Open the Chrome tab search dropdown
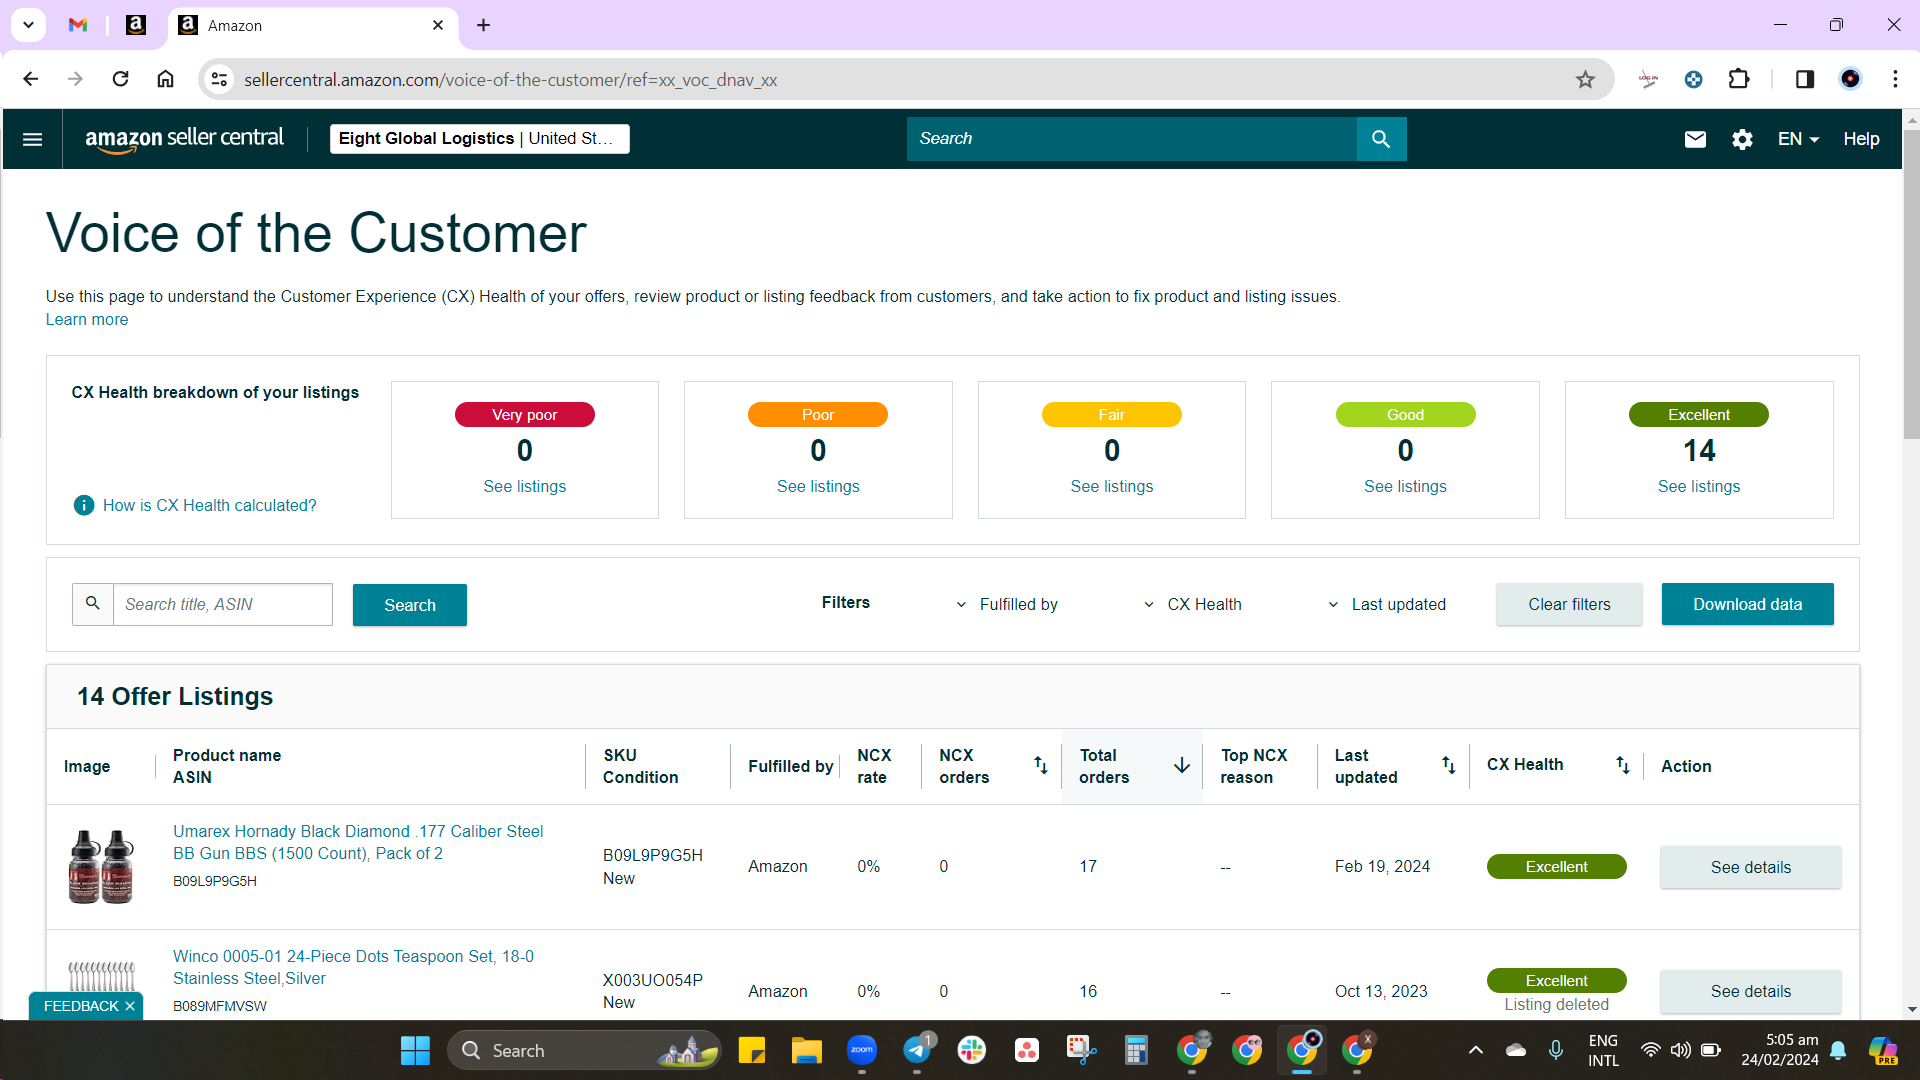This screenshot has height=1080, width=1920. click(x=29, y=25)
